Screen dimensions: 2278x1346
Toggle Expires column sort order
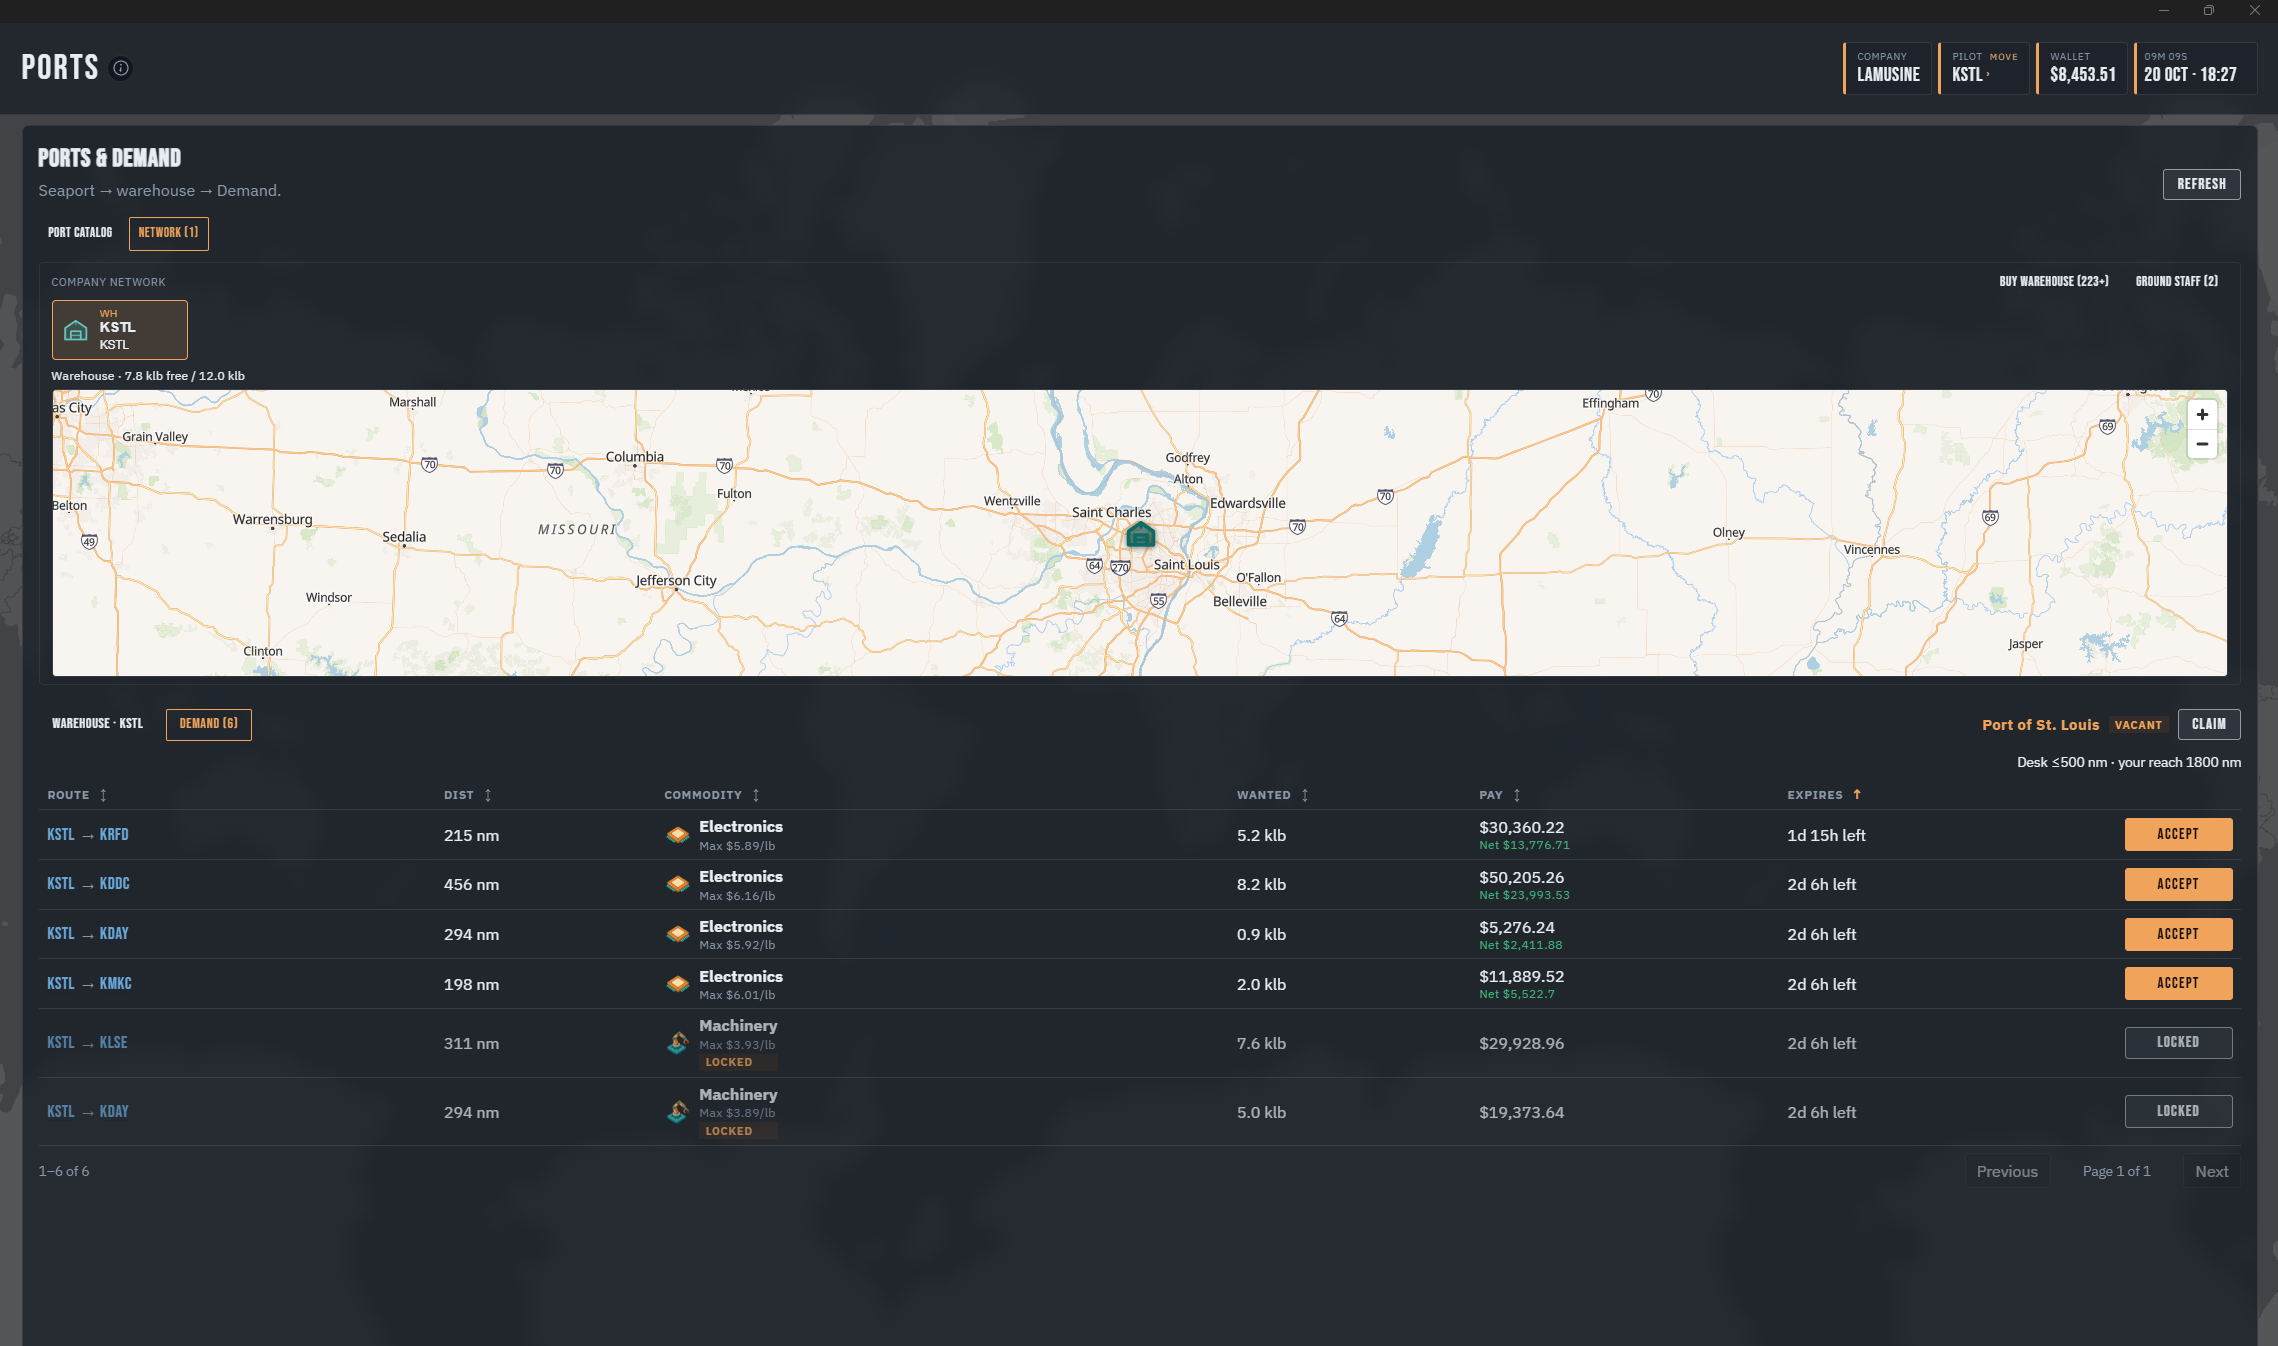pyautogui.click(x=1823, y=795)
